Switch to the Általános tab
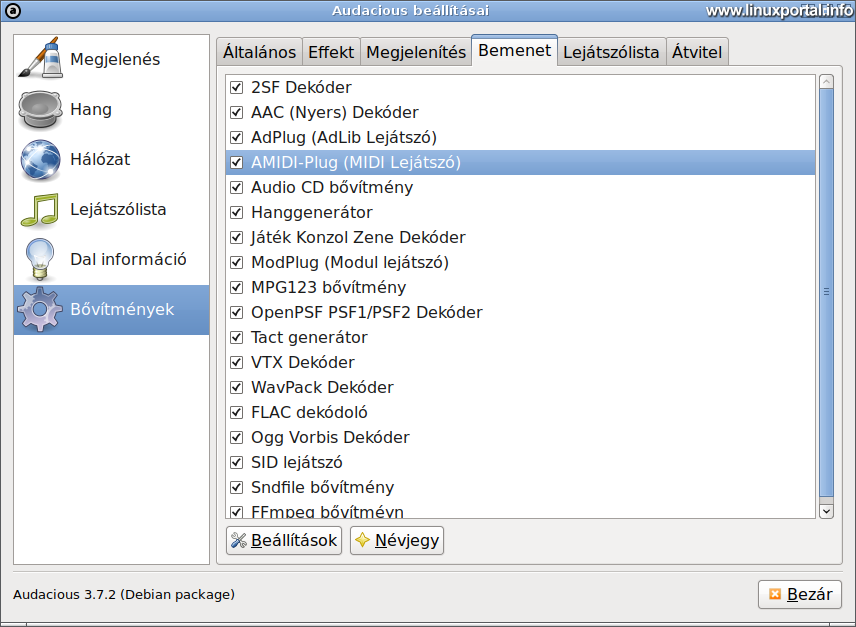Image resolution: width=856 pixels, height=627 pixels. (259, 52)
